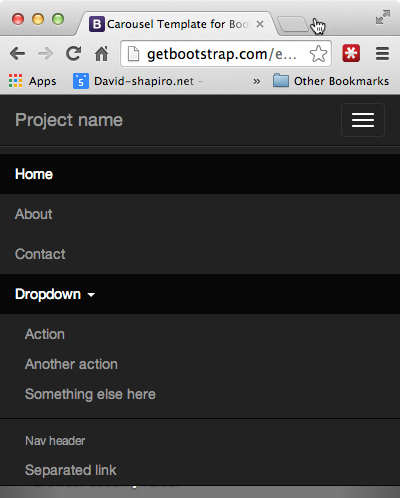Click the page icon in the address bar
The image size is (400, 498).
point(133,54)
